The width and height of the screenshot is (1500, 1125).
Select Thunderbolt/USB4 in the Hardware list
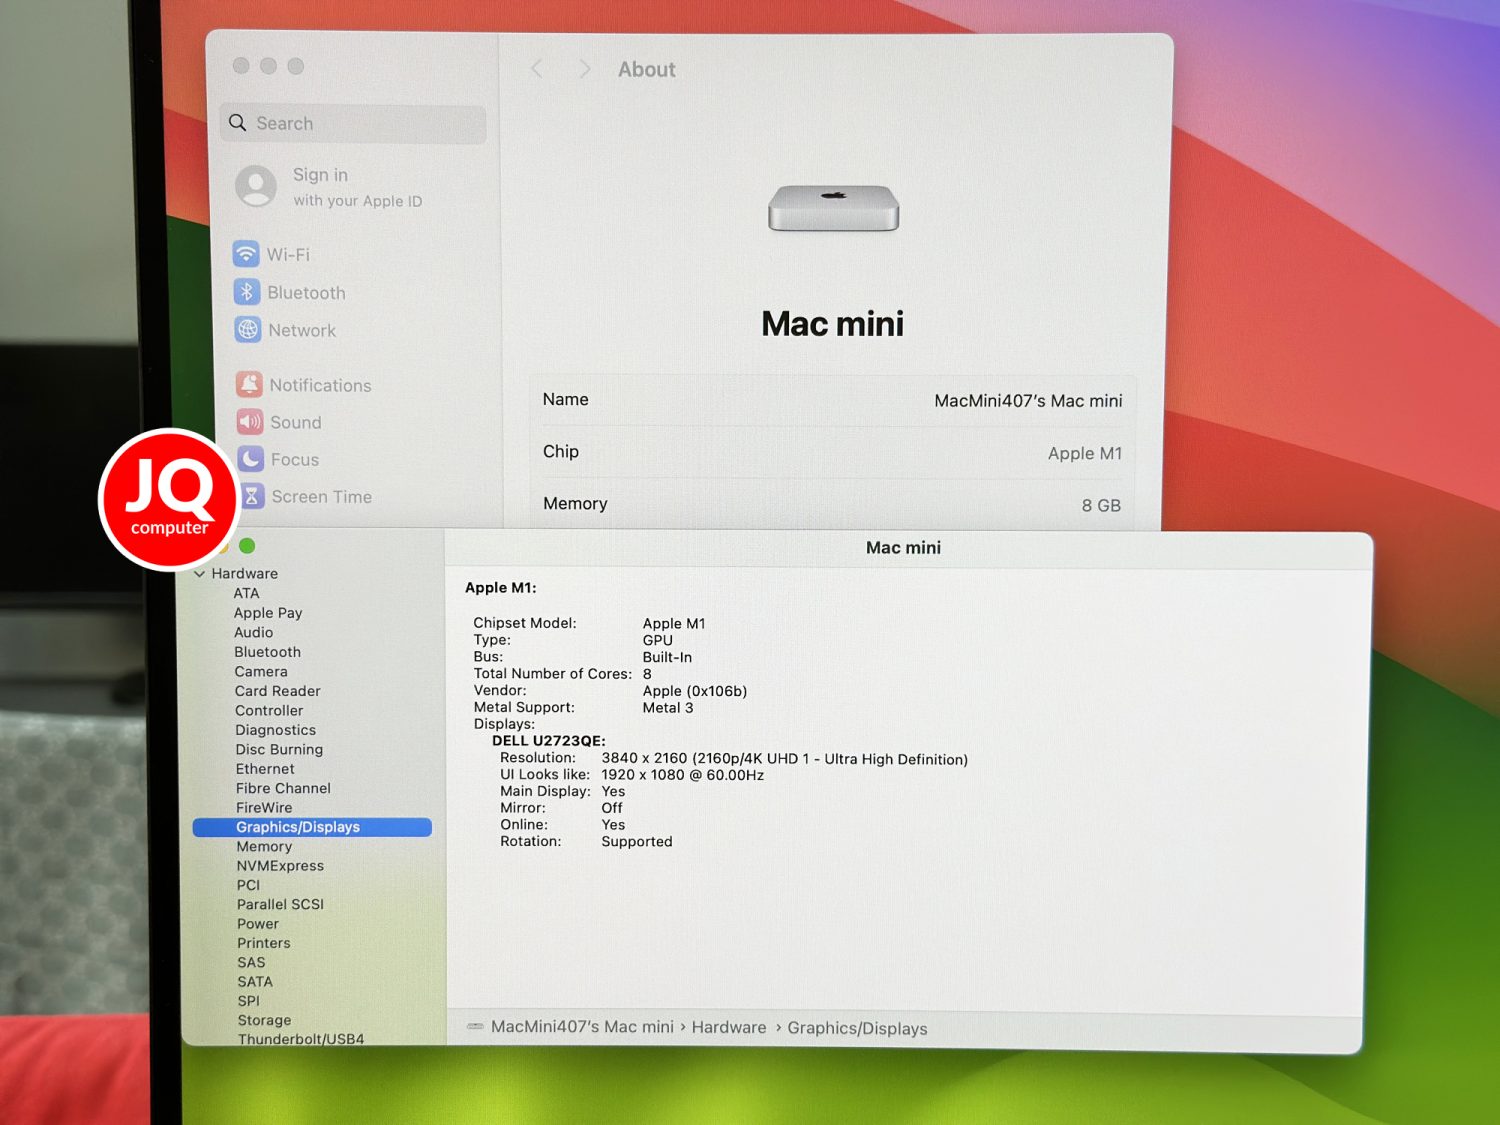click(x=301, y=1039)
